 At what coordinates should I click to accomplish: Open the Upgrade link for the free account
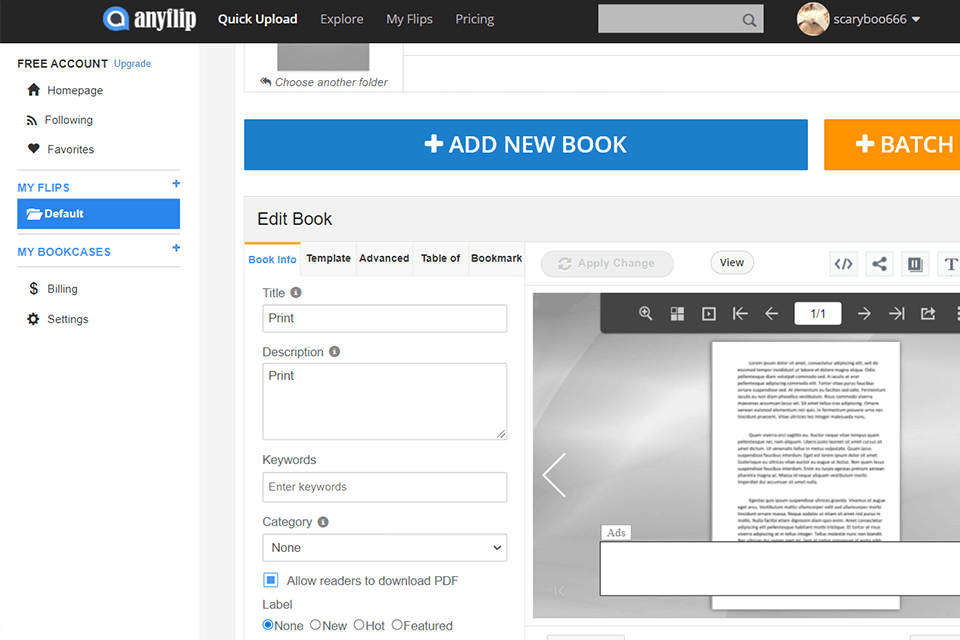tap(132, 63)
